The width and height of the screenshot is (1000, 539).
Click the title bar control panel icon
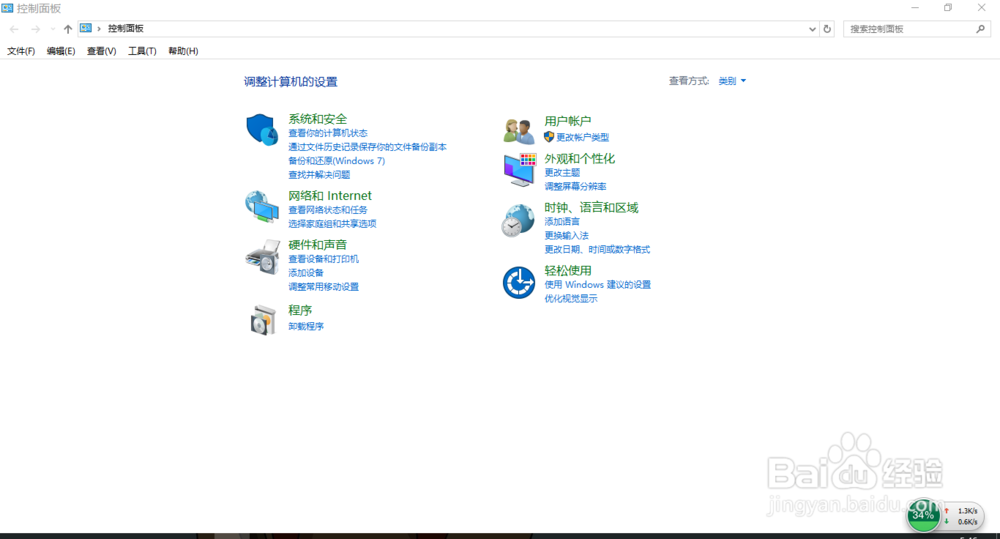(7, 8)
